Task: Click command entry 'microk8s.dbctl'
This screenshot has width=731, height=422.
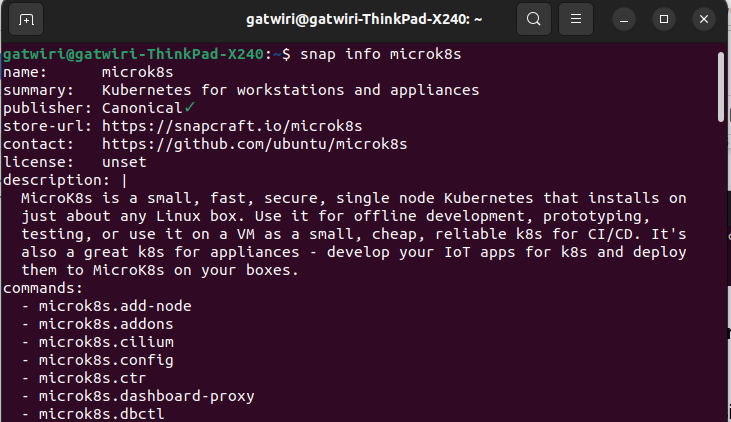Action: pos(102,414)
